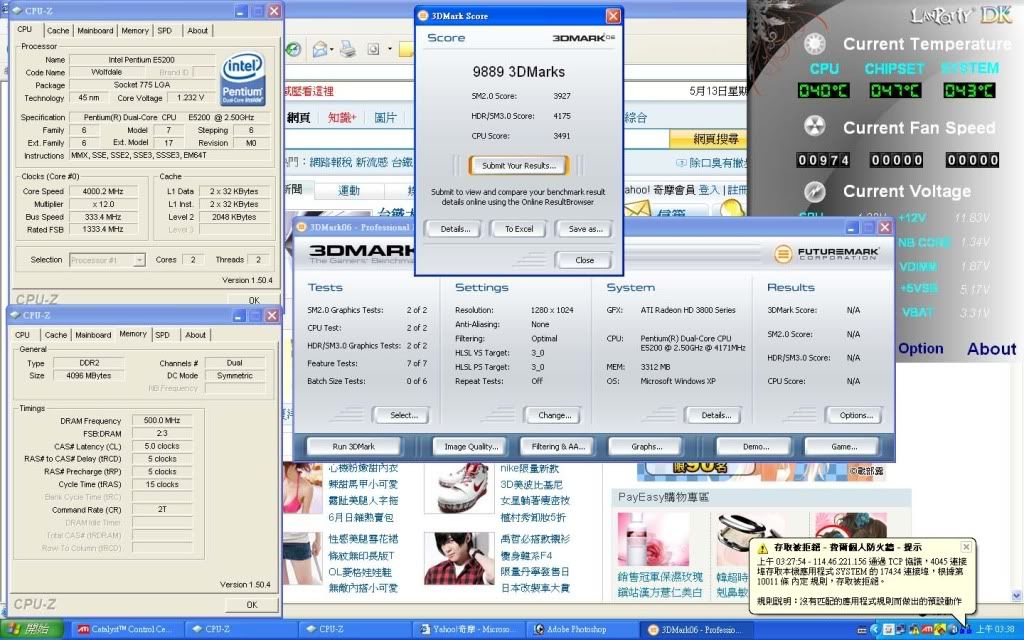Click the browser scrollbar down arrow

pos(1016,596)
